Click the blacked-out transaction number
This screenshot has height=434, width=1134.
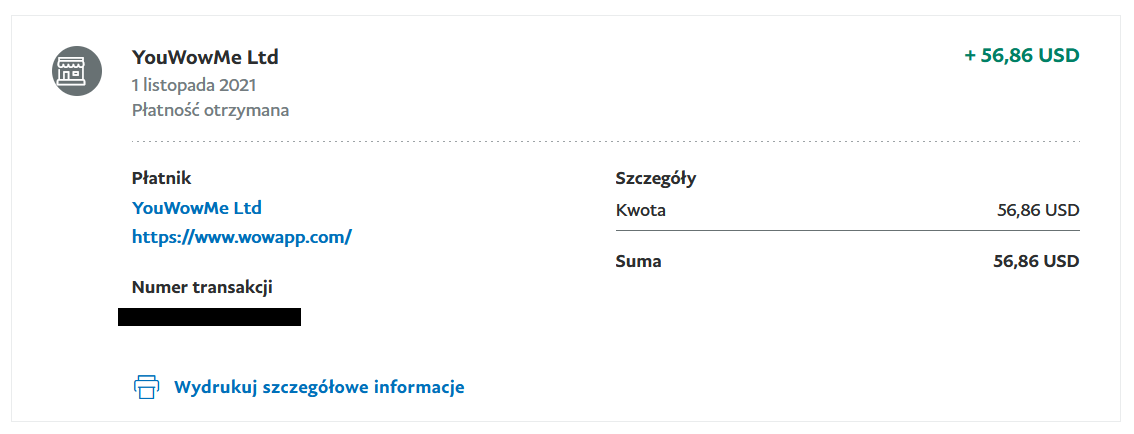pos(209,317)
